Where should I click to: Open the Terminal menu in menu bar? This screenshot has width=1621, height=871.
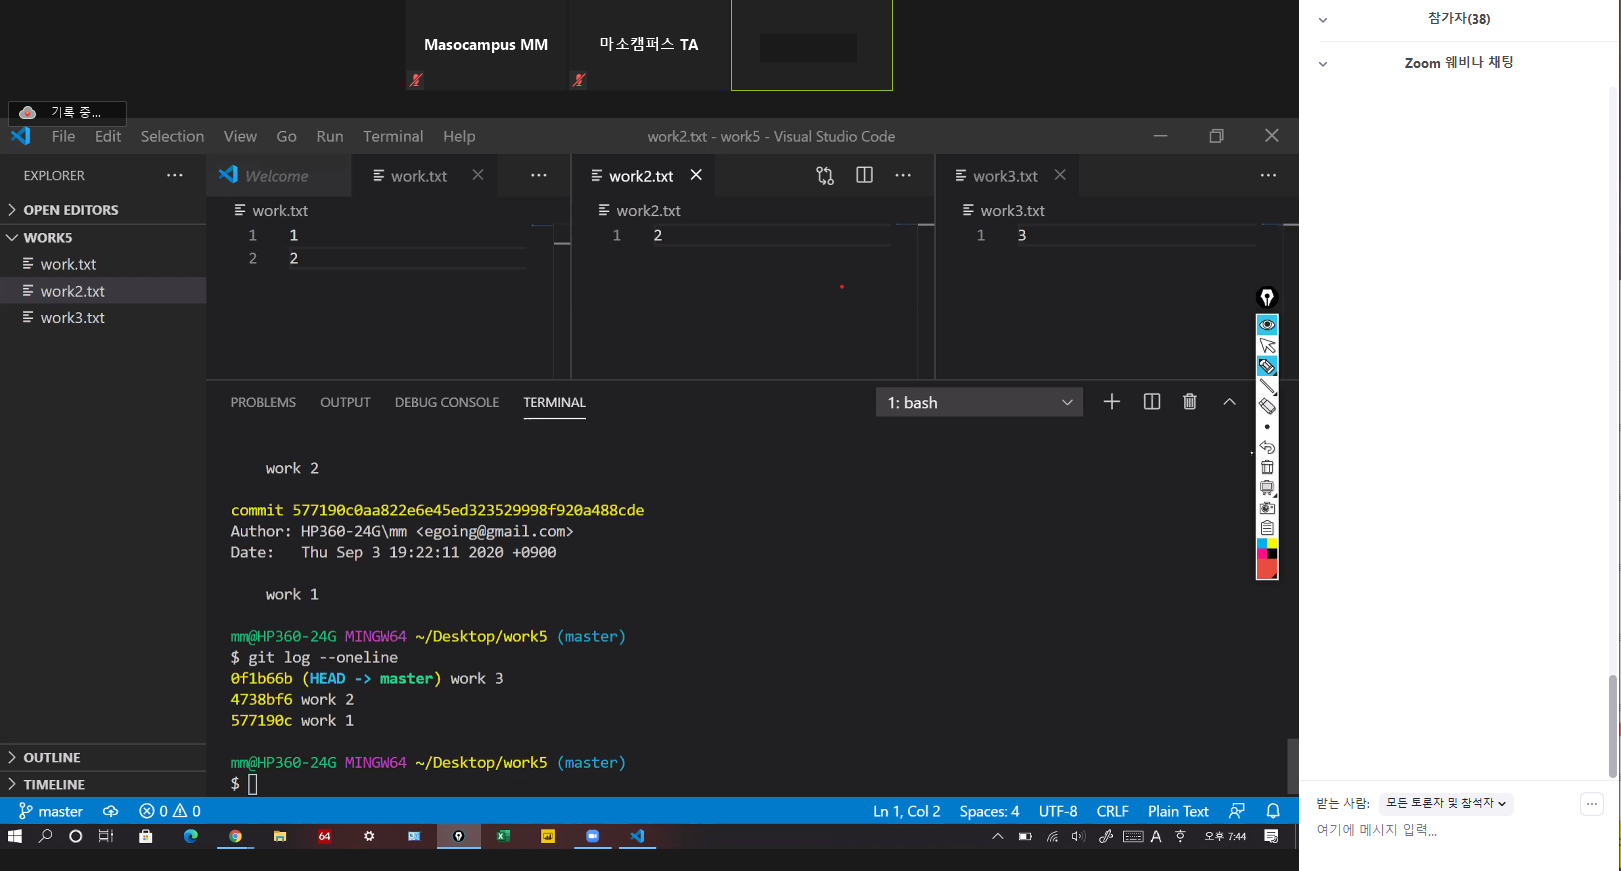(x=392, y=136)
